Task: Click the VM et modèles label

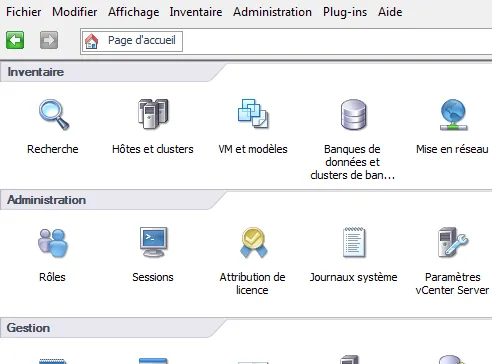Action: tap(253, 149)
